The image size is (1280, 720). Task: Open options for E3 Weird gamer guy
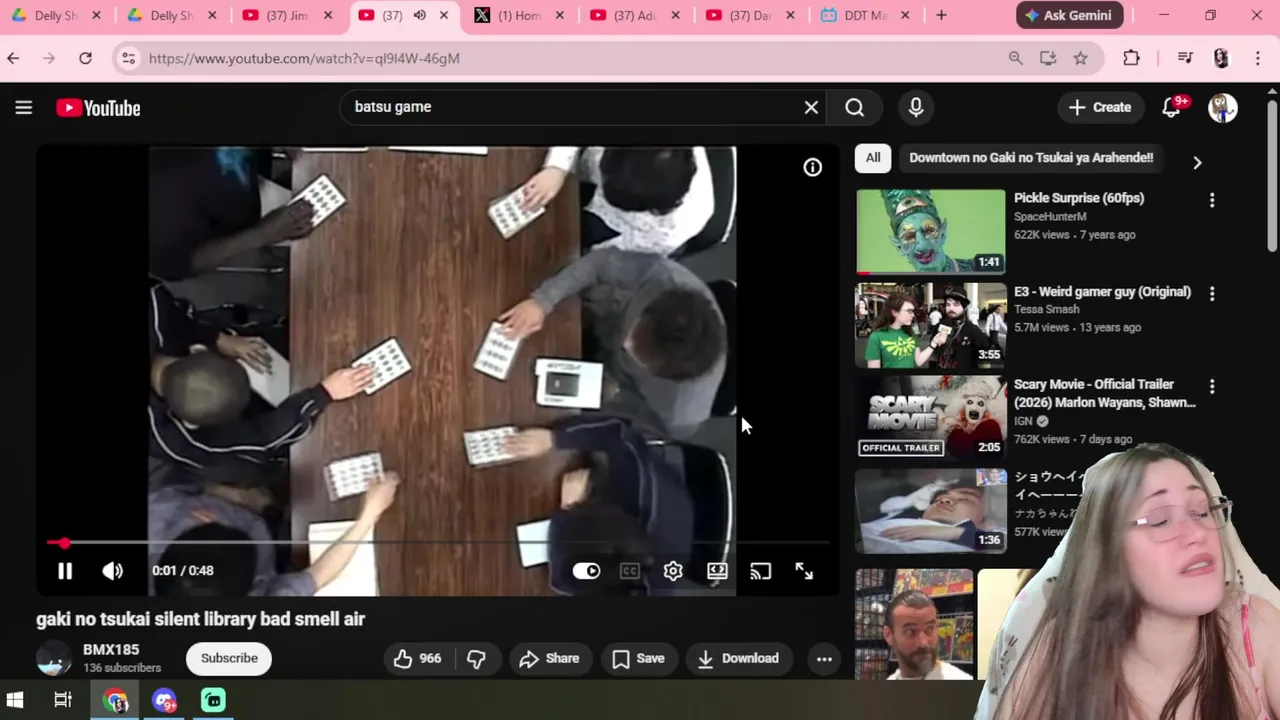point(1212,294)
